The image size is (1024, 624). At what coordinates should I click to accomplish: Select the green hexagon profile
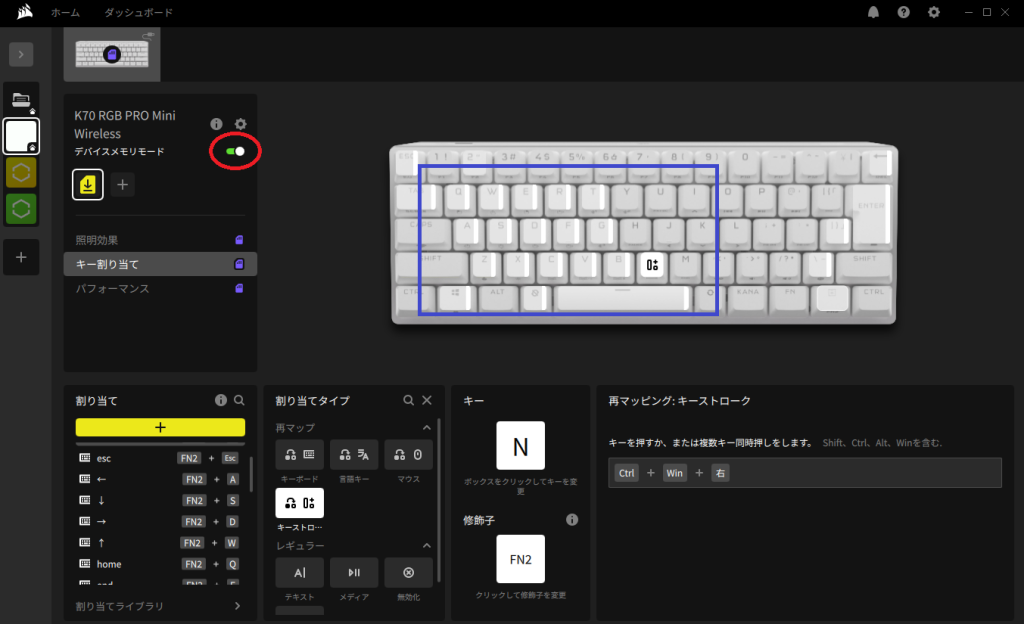(x=22, y=209)
